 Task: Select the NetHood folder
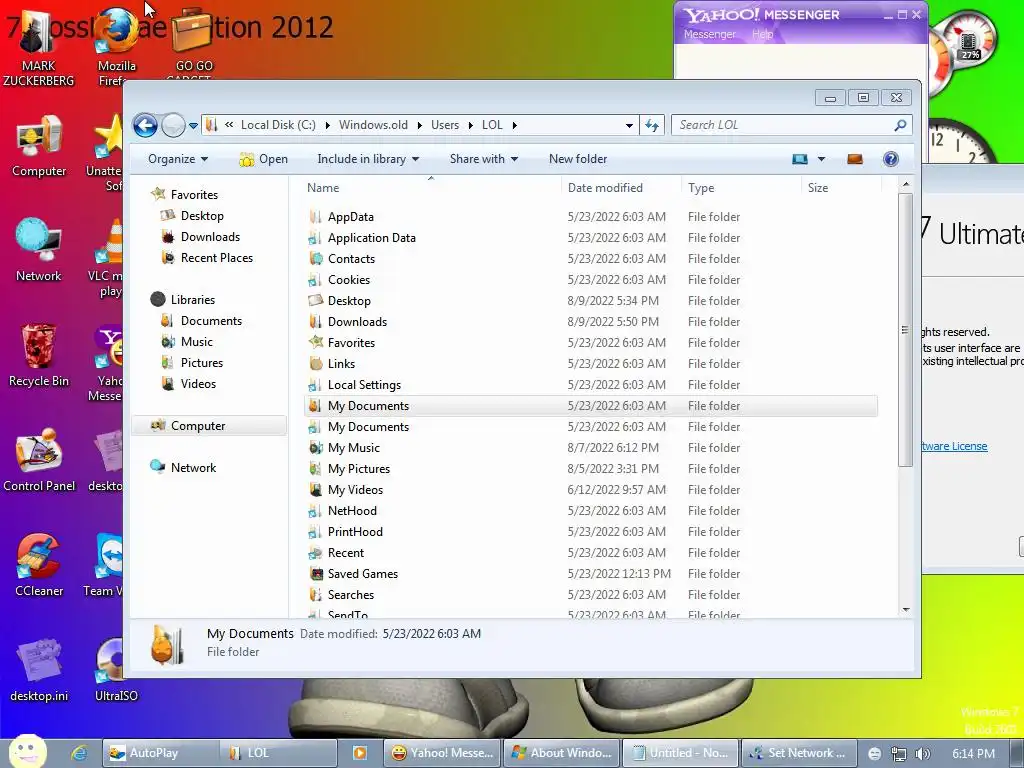pyautogui.click(x=352, y=511)
